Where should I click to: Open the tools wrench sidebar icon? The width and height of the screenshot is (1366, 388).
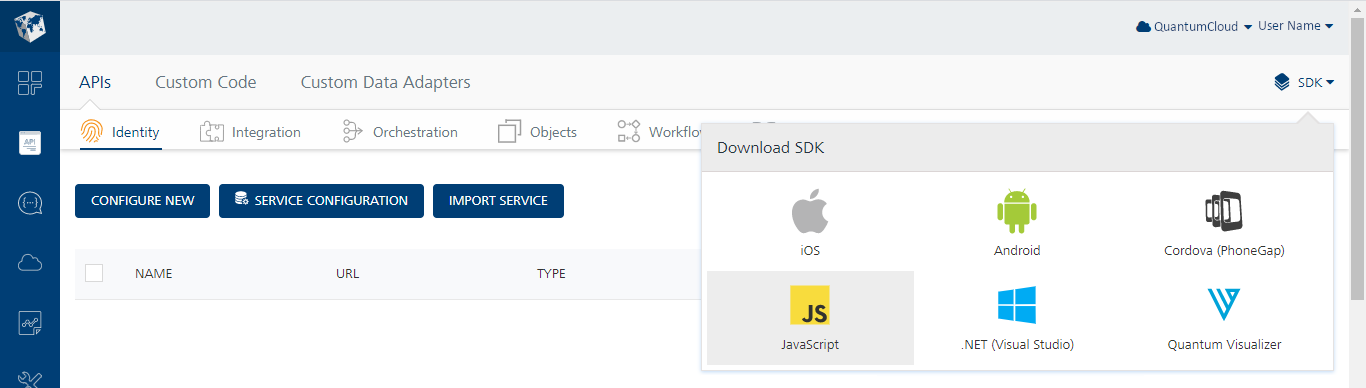30,379
